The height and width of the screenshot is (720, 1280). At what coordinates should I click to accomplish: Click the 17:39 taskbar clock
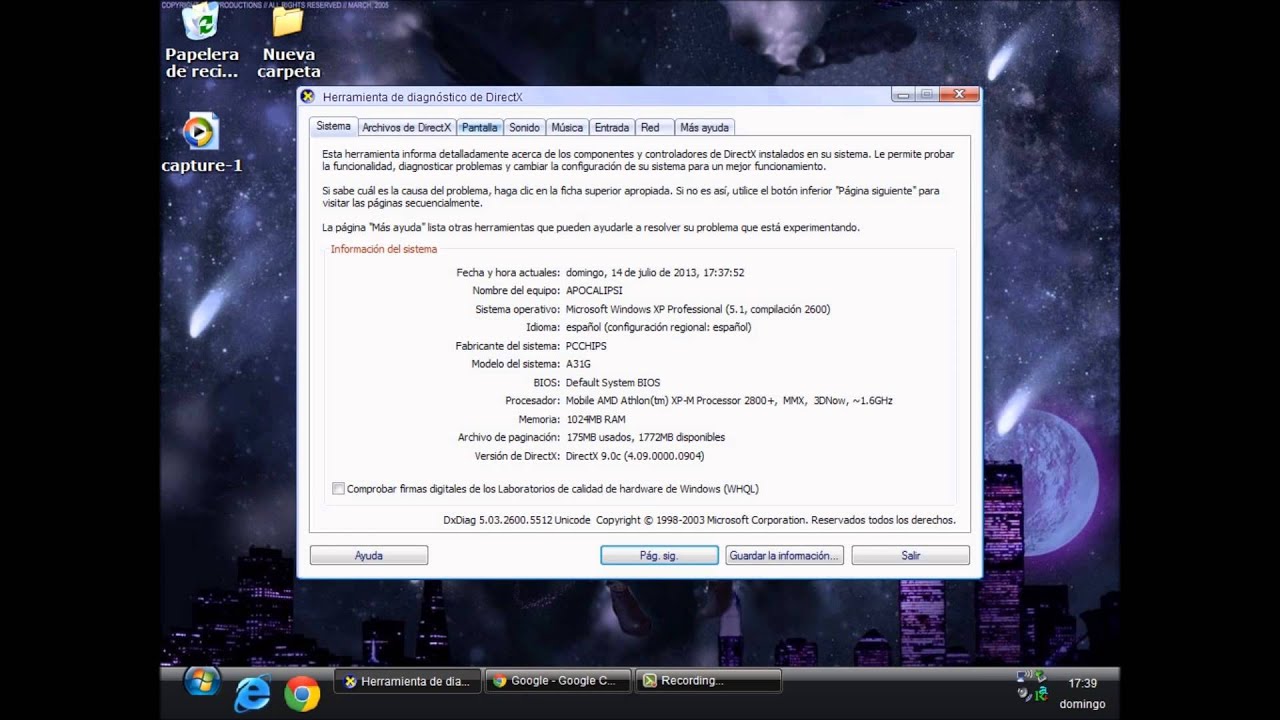pos(1082,684)
